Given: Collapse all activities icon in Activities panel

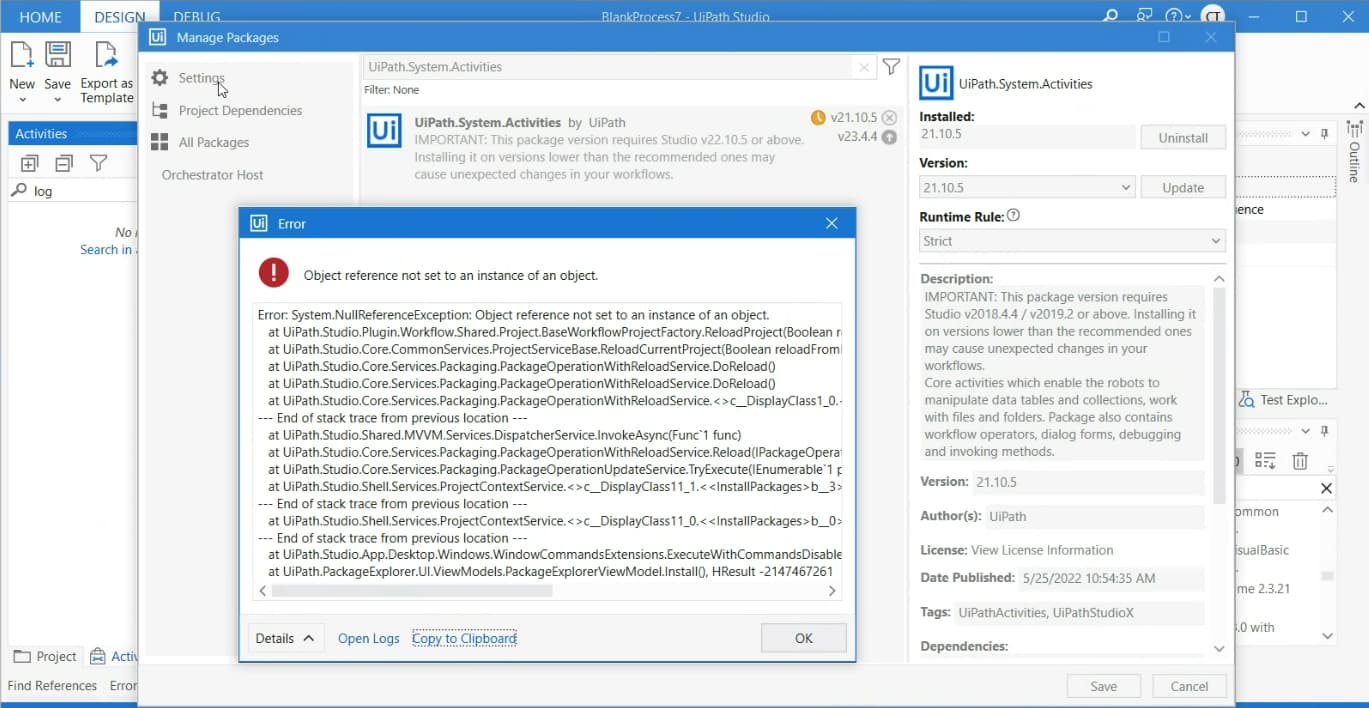Looking at the screenshot, I should 64,163.
